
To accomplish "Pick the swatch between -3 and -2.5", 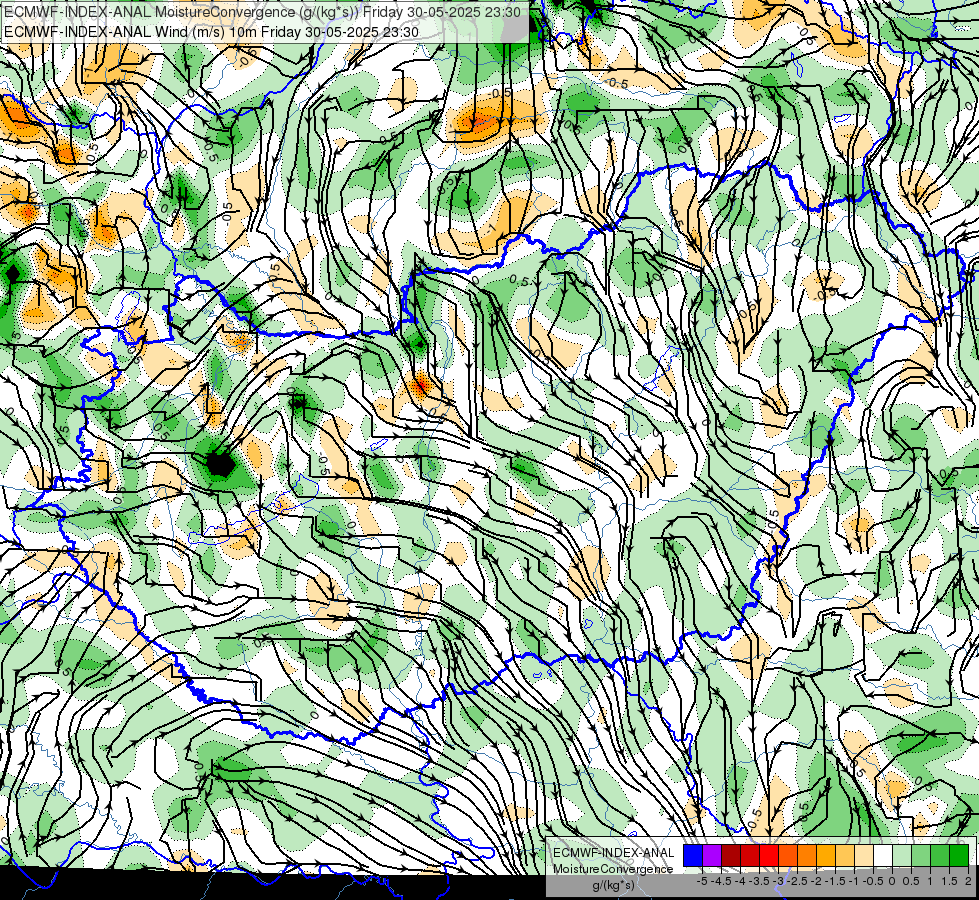I will coord(788,855).
